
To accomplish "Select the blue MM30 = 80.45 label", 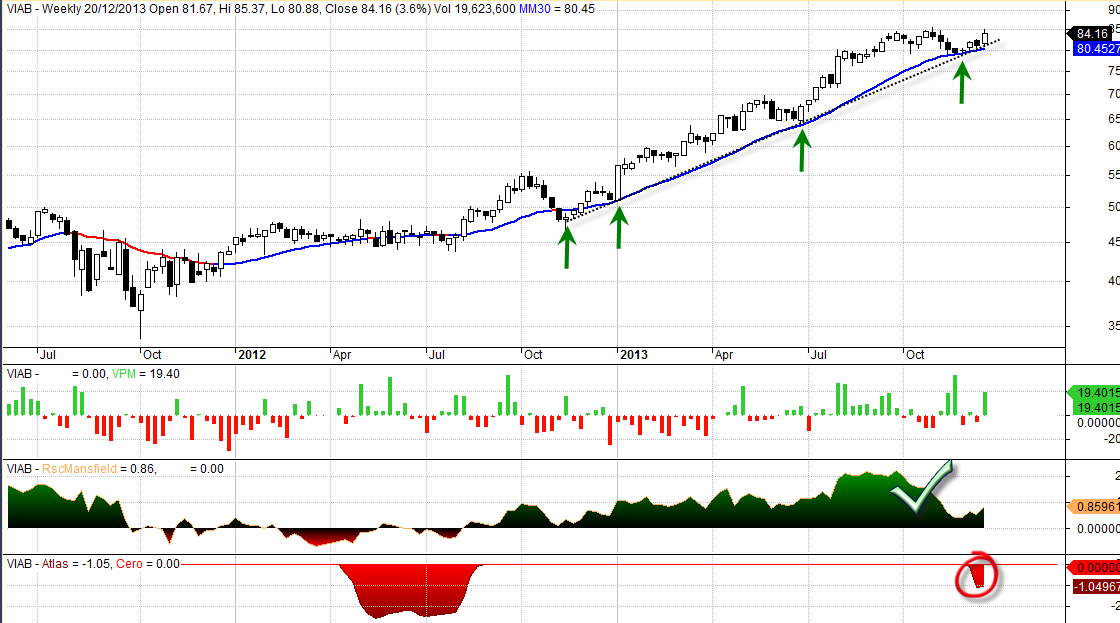I will click(556, 9).
